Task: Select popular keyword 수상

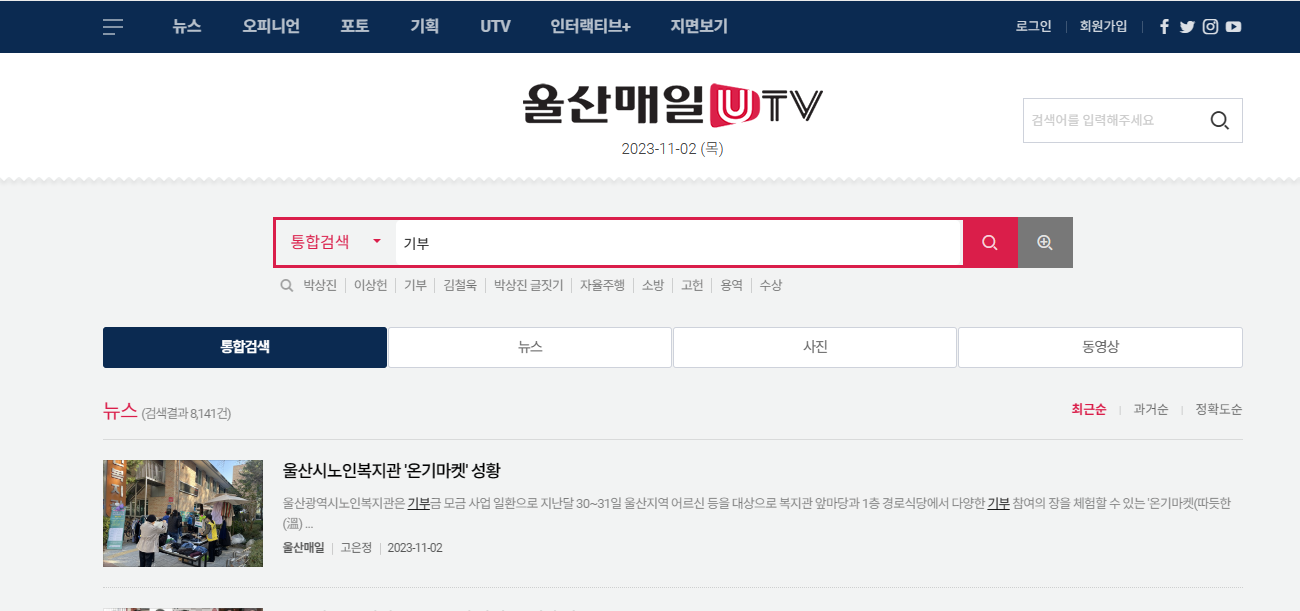Action: [771, 286]
